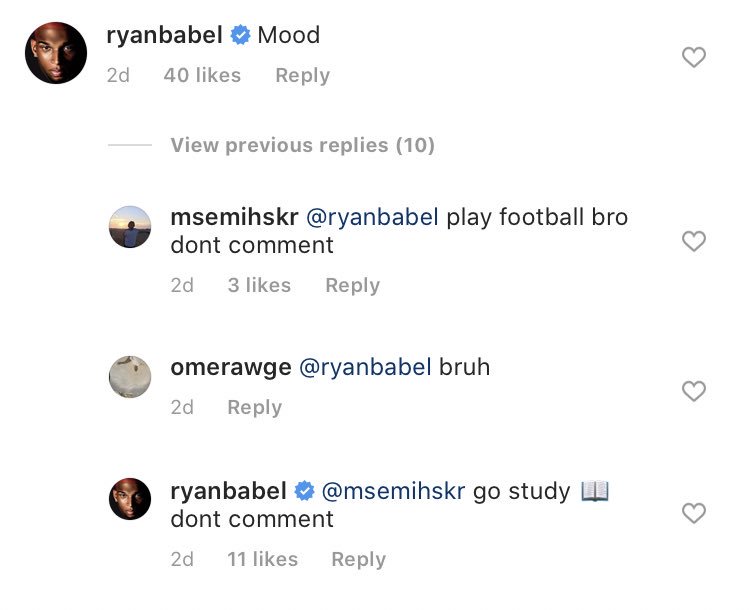
Task: Expand View previous replies (10)
Action: [x=302, y=145]
